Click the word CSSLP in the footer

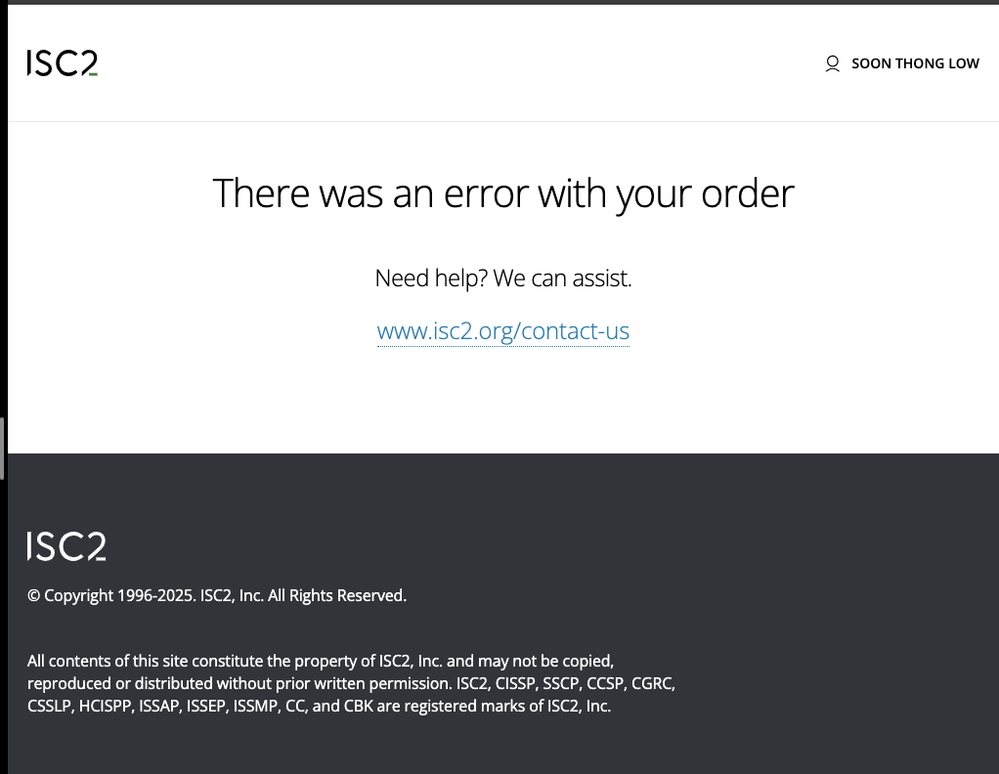49,706
